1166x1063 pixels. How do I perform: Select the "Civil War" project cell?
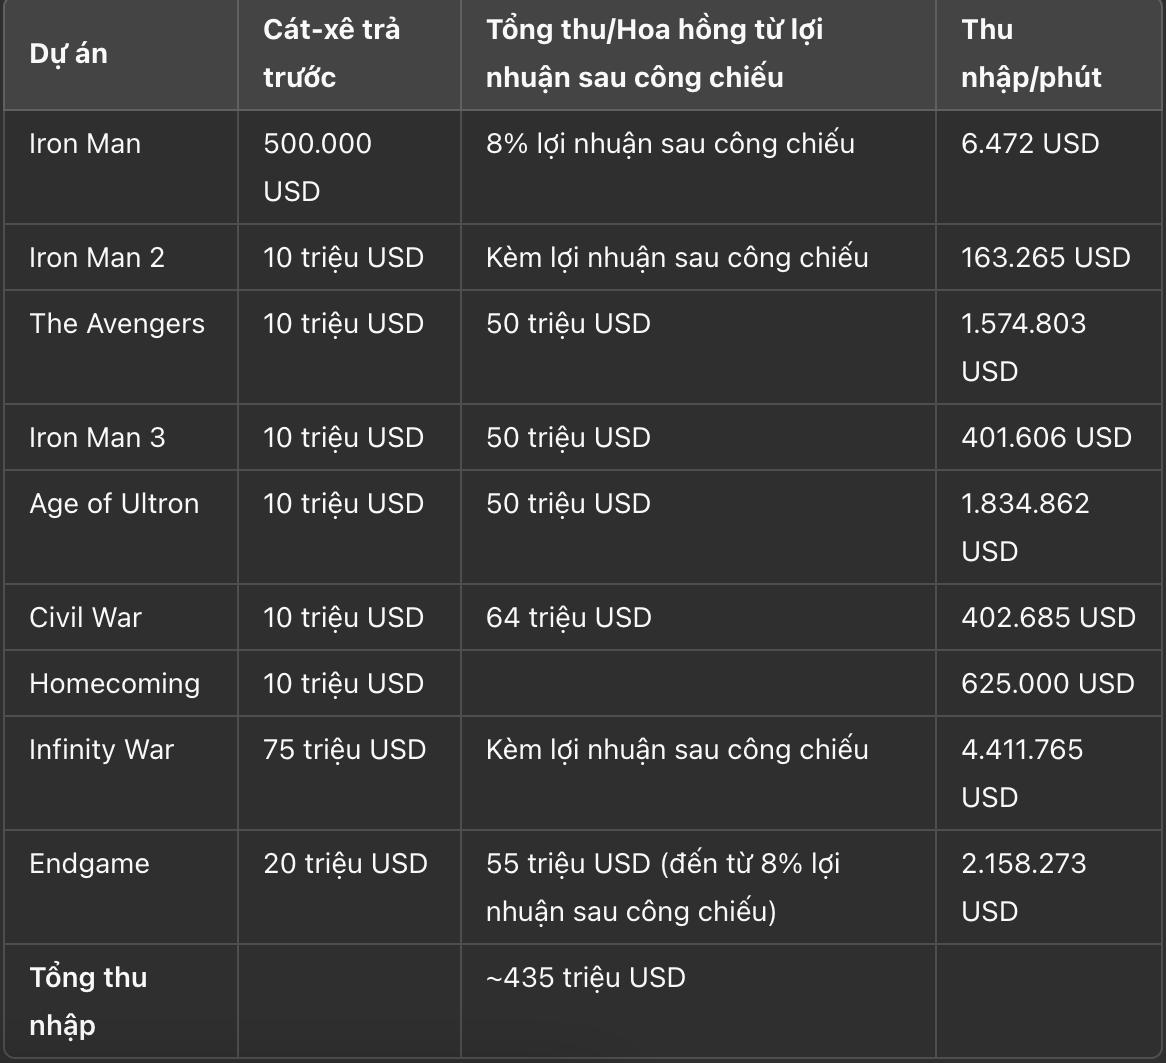[x=86, y=617]
